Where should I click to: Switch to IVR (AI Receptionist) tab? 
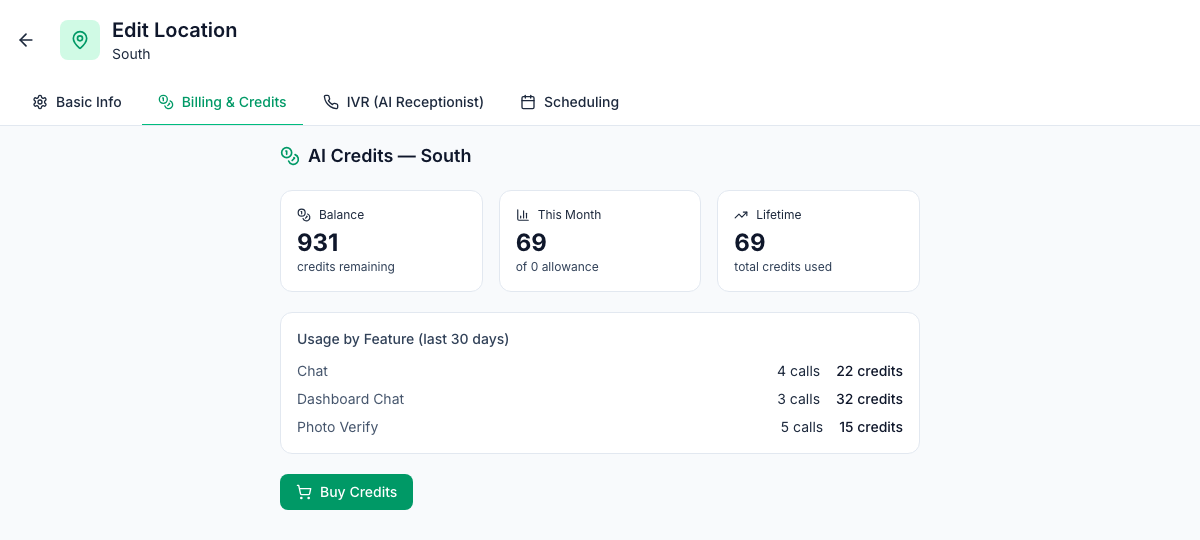click(x=403, y=102)
